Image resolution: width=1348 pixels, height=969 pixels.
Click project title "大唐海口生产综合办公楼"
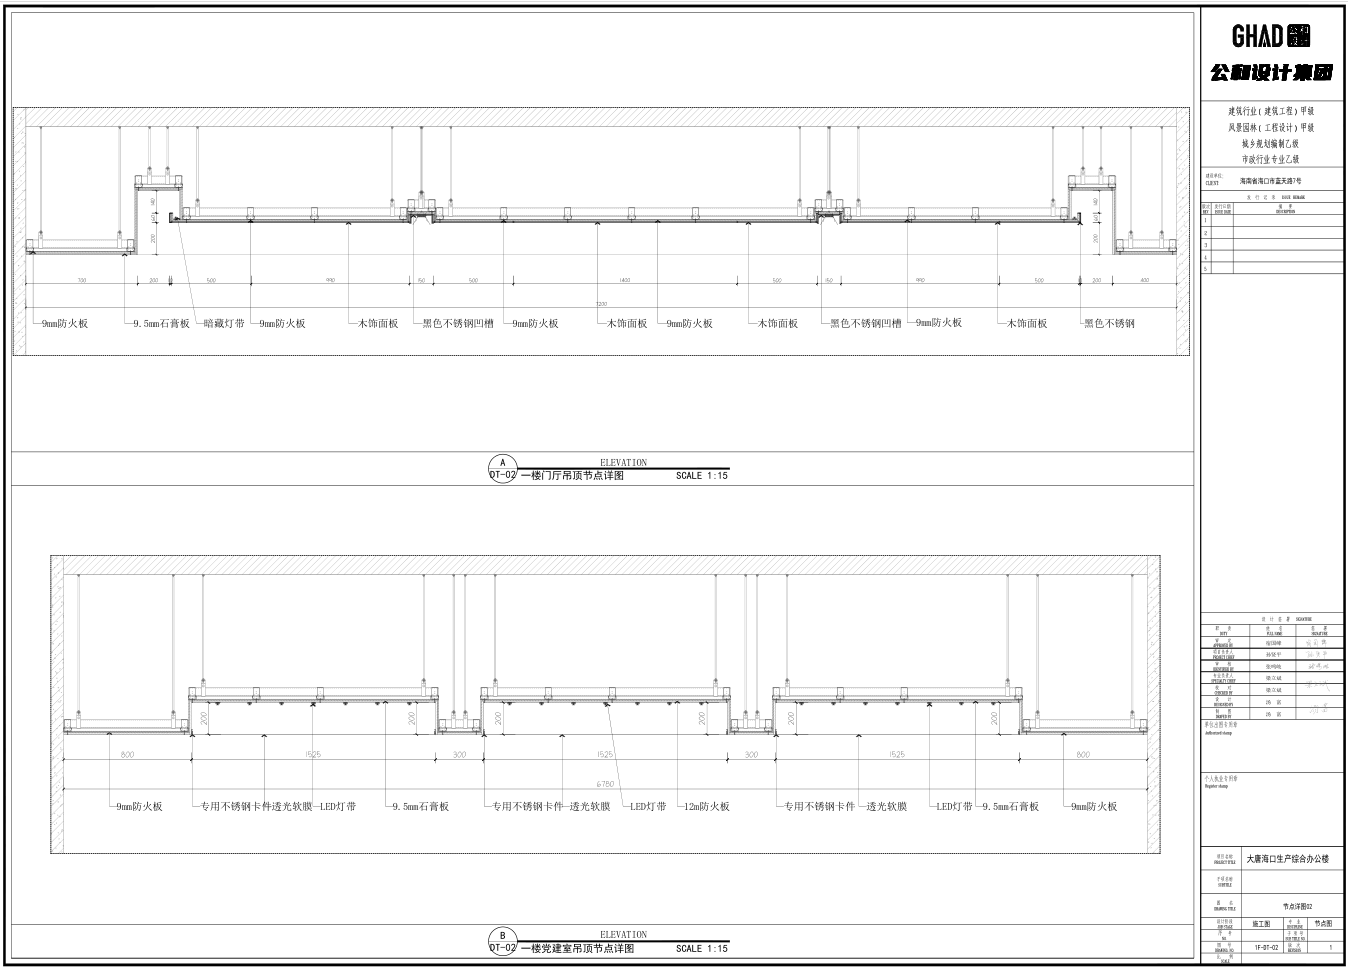click(1288, 859)
